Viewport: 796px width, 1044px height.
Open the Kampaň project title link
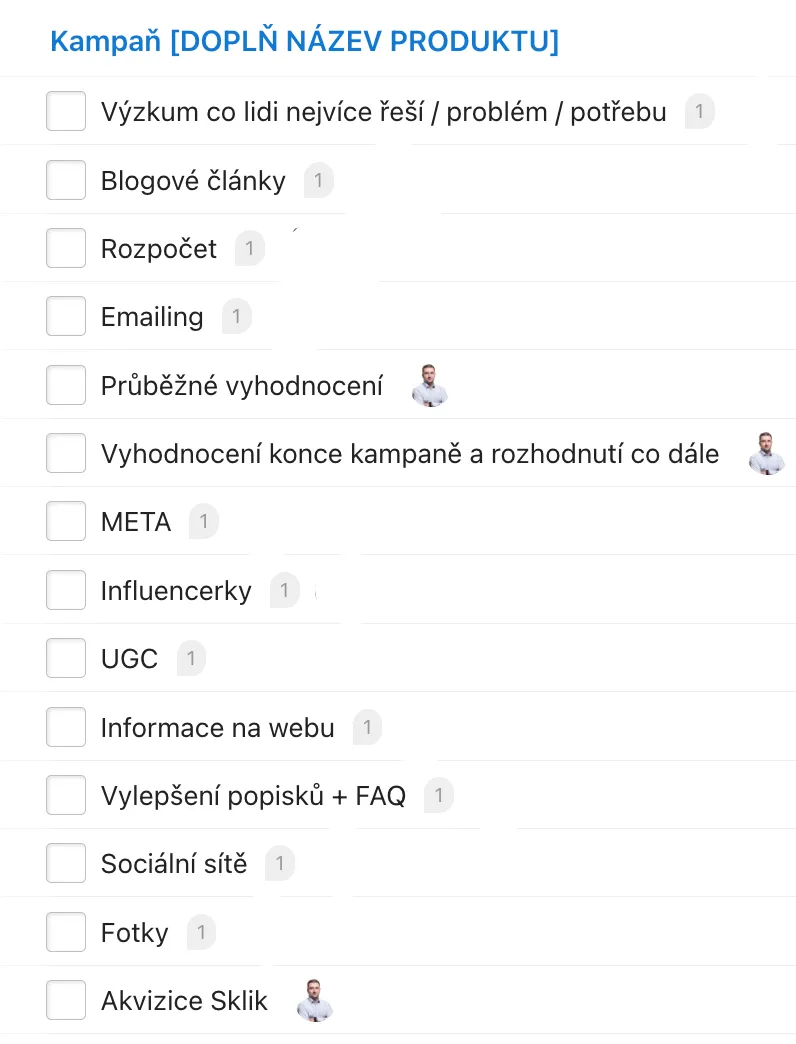[304, 42]
